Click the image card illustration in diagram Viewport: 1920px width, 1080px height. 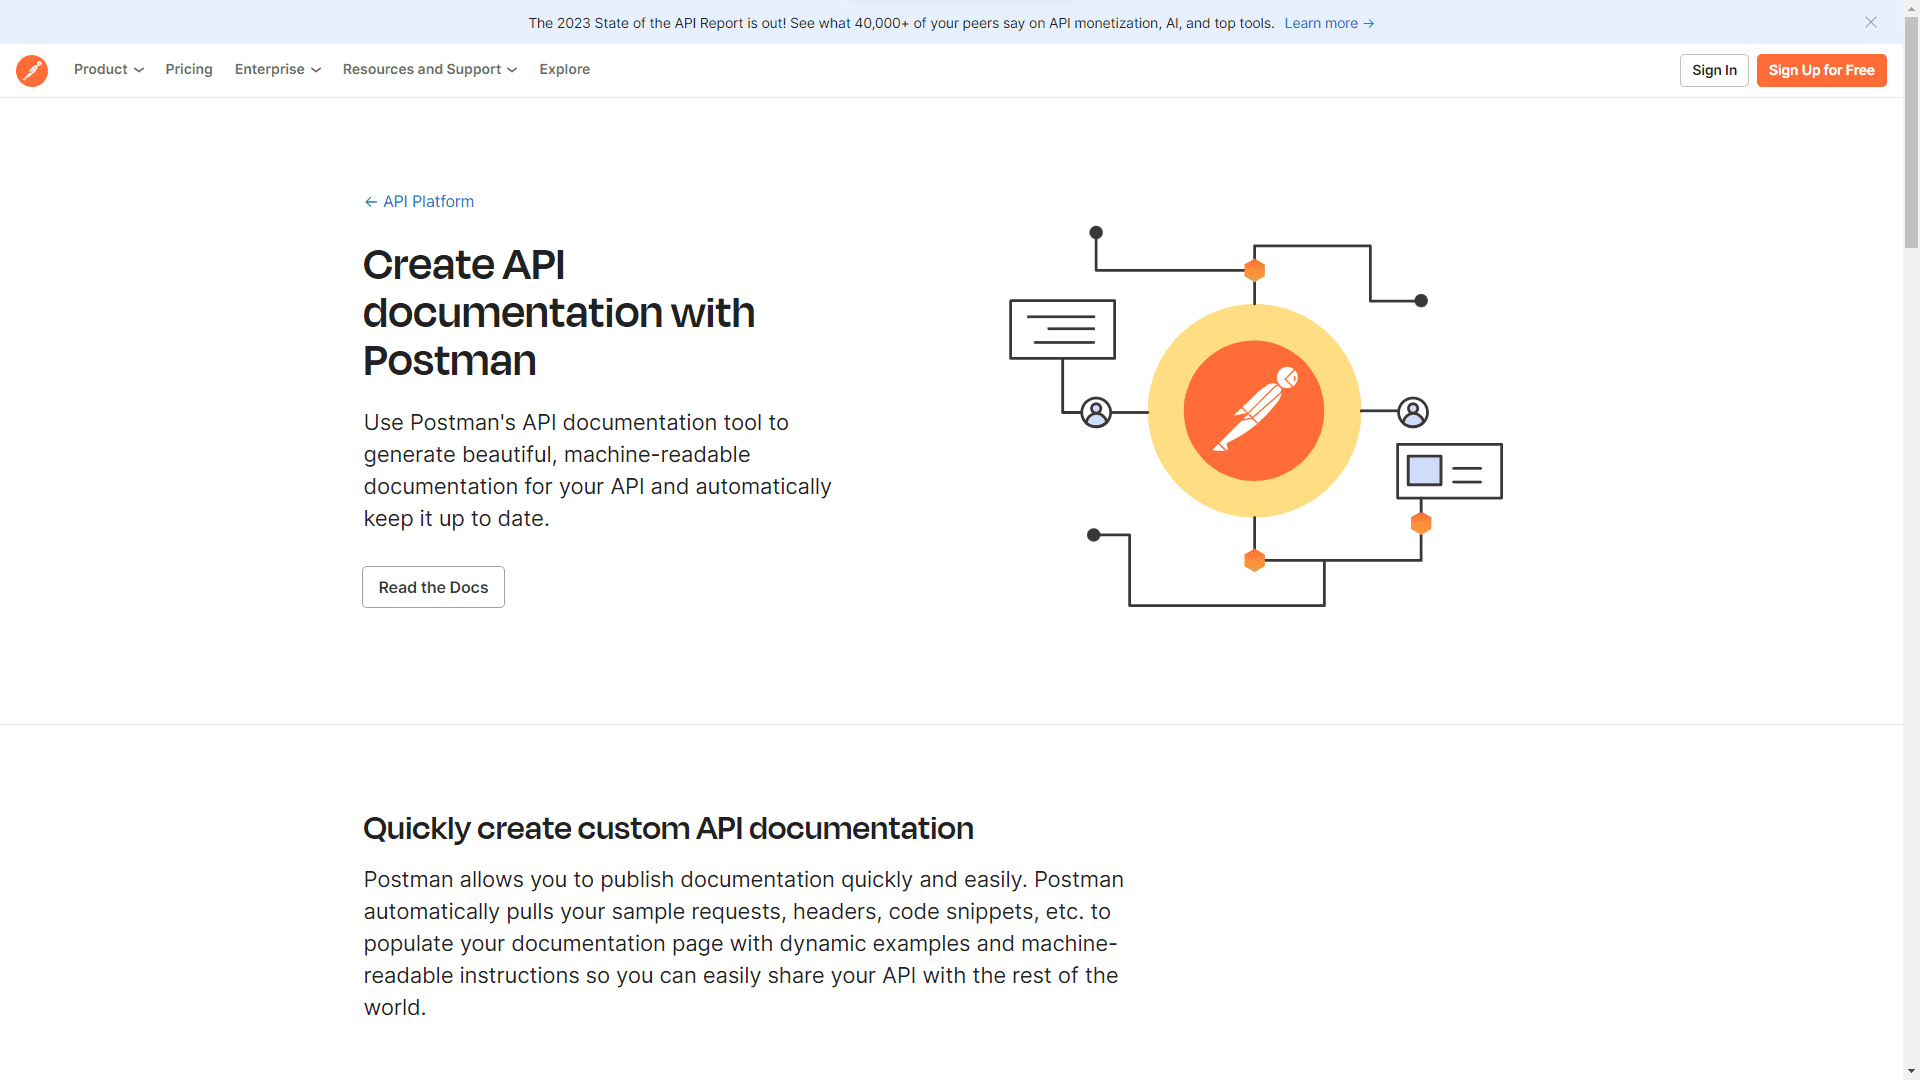pos(1449,471)
